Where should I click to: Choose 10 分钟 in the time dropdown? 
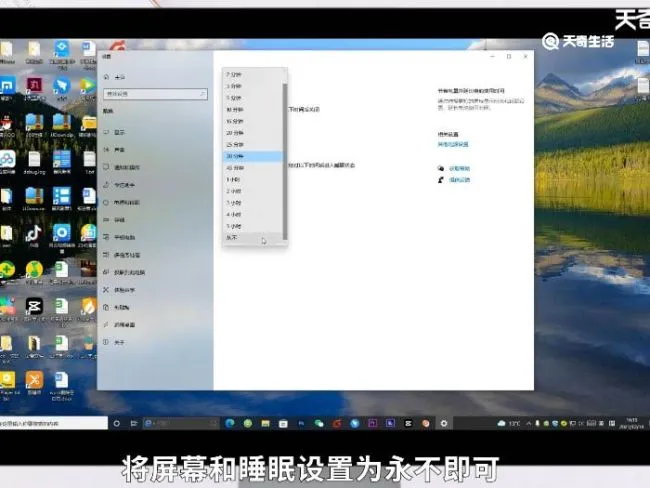(253, 110)
